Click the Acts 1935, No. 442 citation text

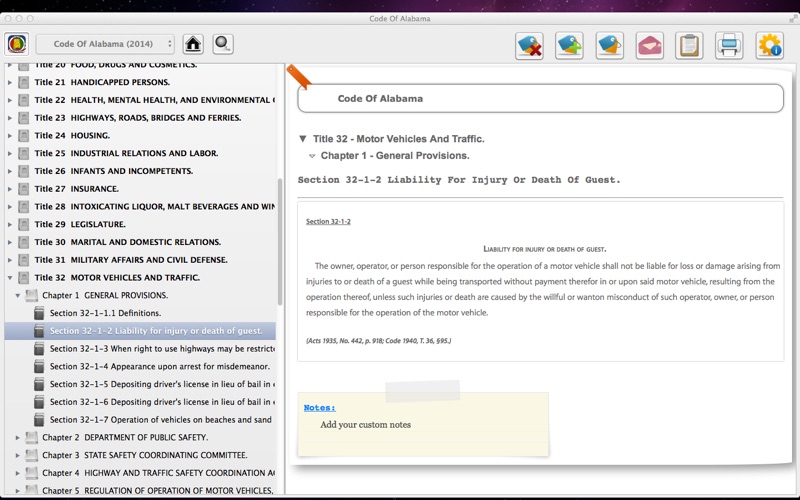pos(378,341)
